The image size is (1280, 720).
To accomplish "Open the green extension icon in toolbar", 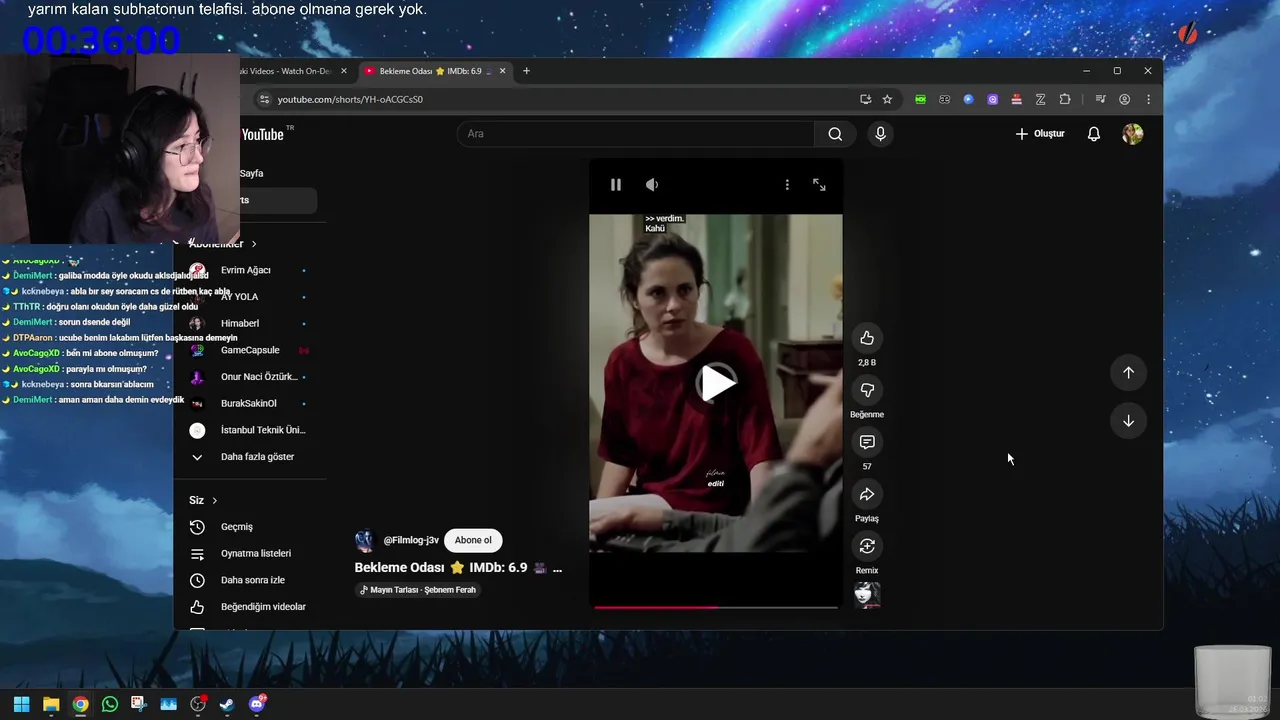I will click(920, 99).
